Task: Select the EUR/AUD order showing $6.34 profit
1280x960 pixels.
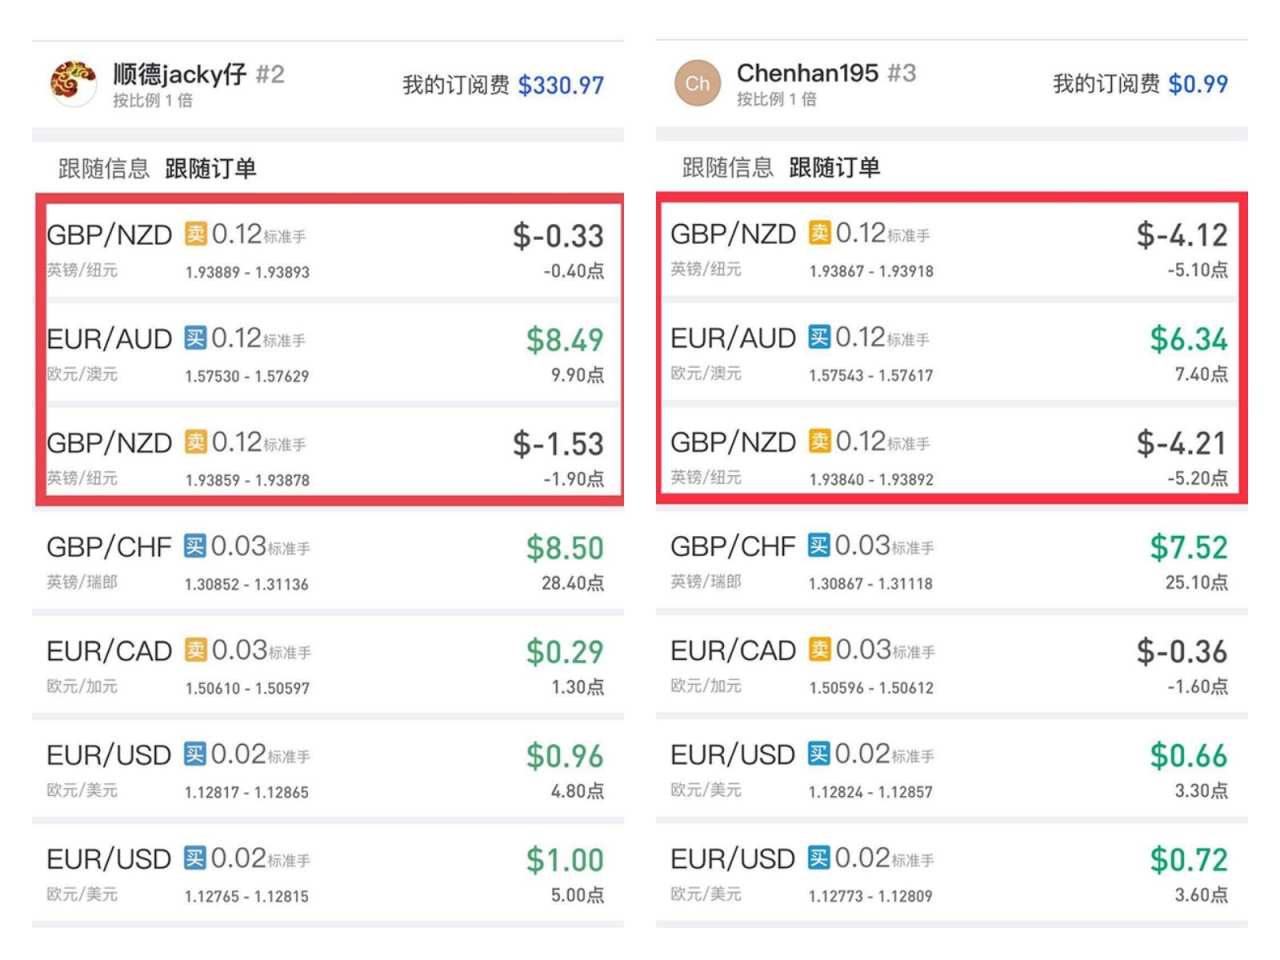Action: coord(950,353)
